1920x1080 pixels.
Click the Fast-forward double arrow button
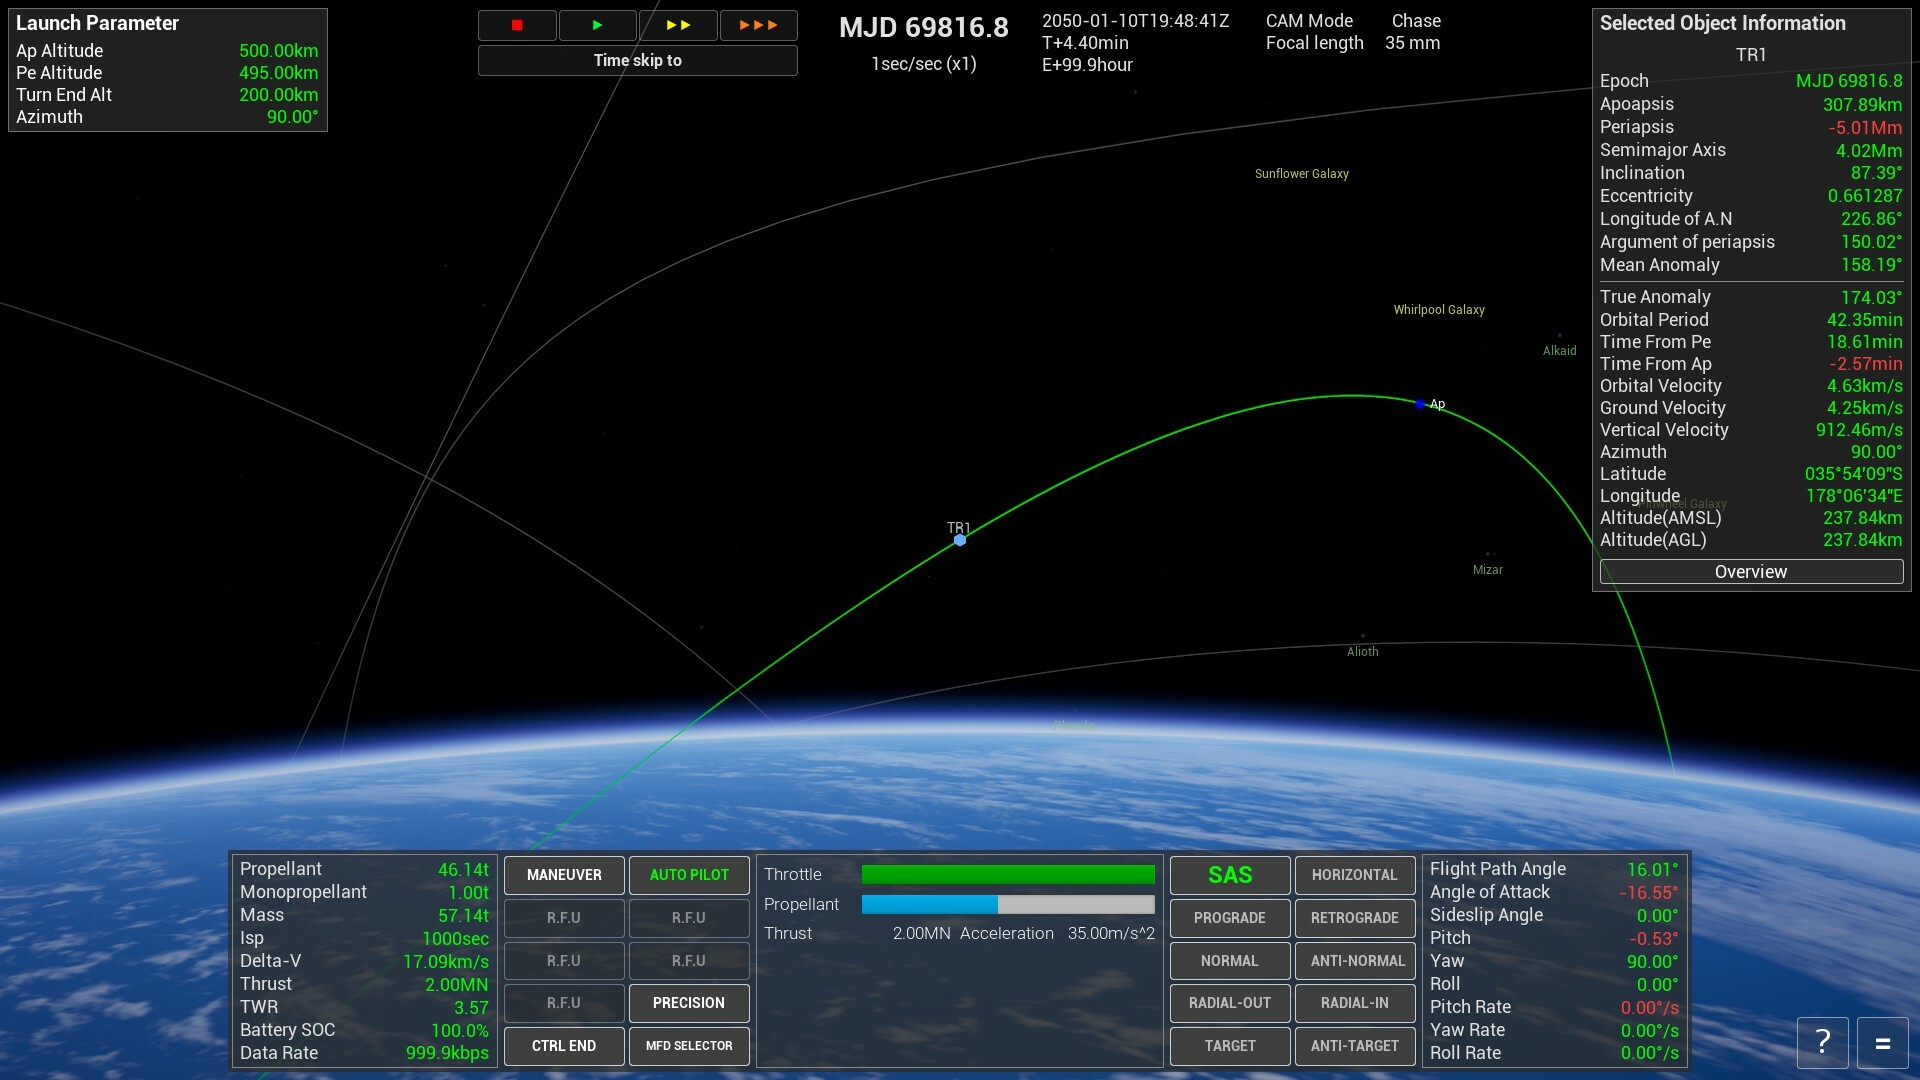679,24
